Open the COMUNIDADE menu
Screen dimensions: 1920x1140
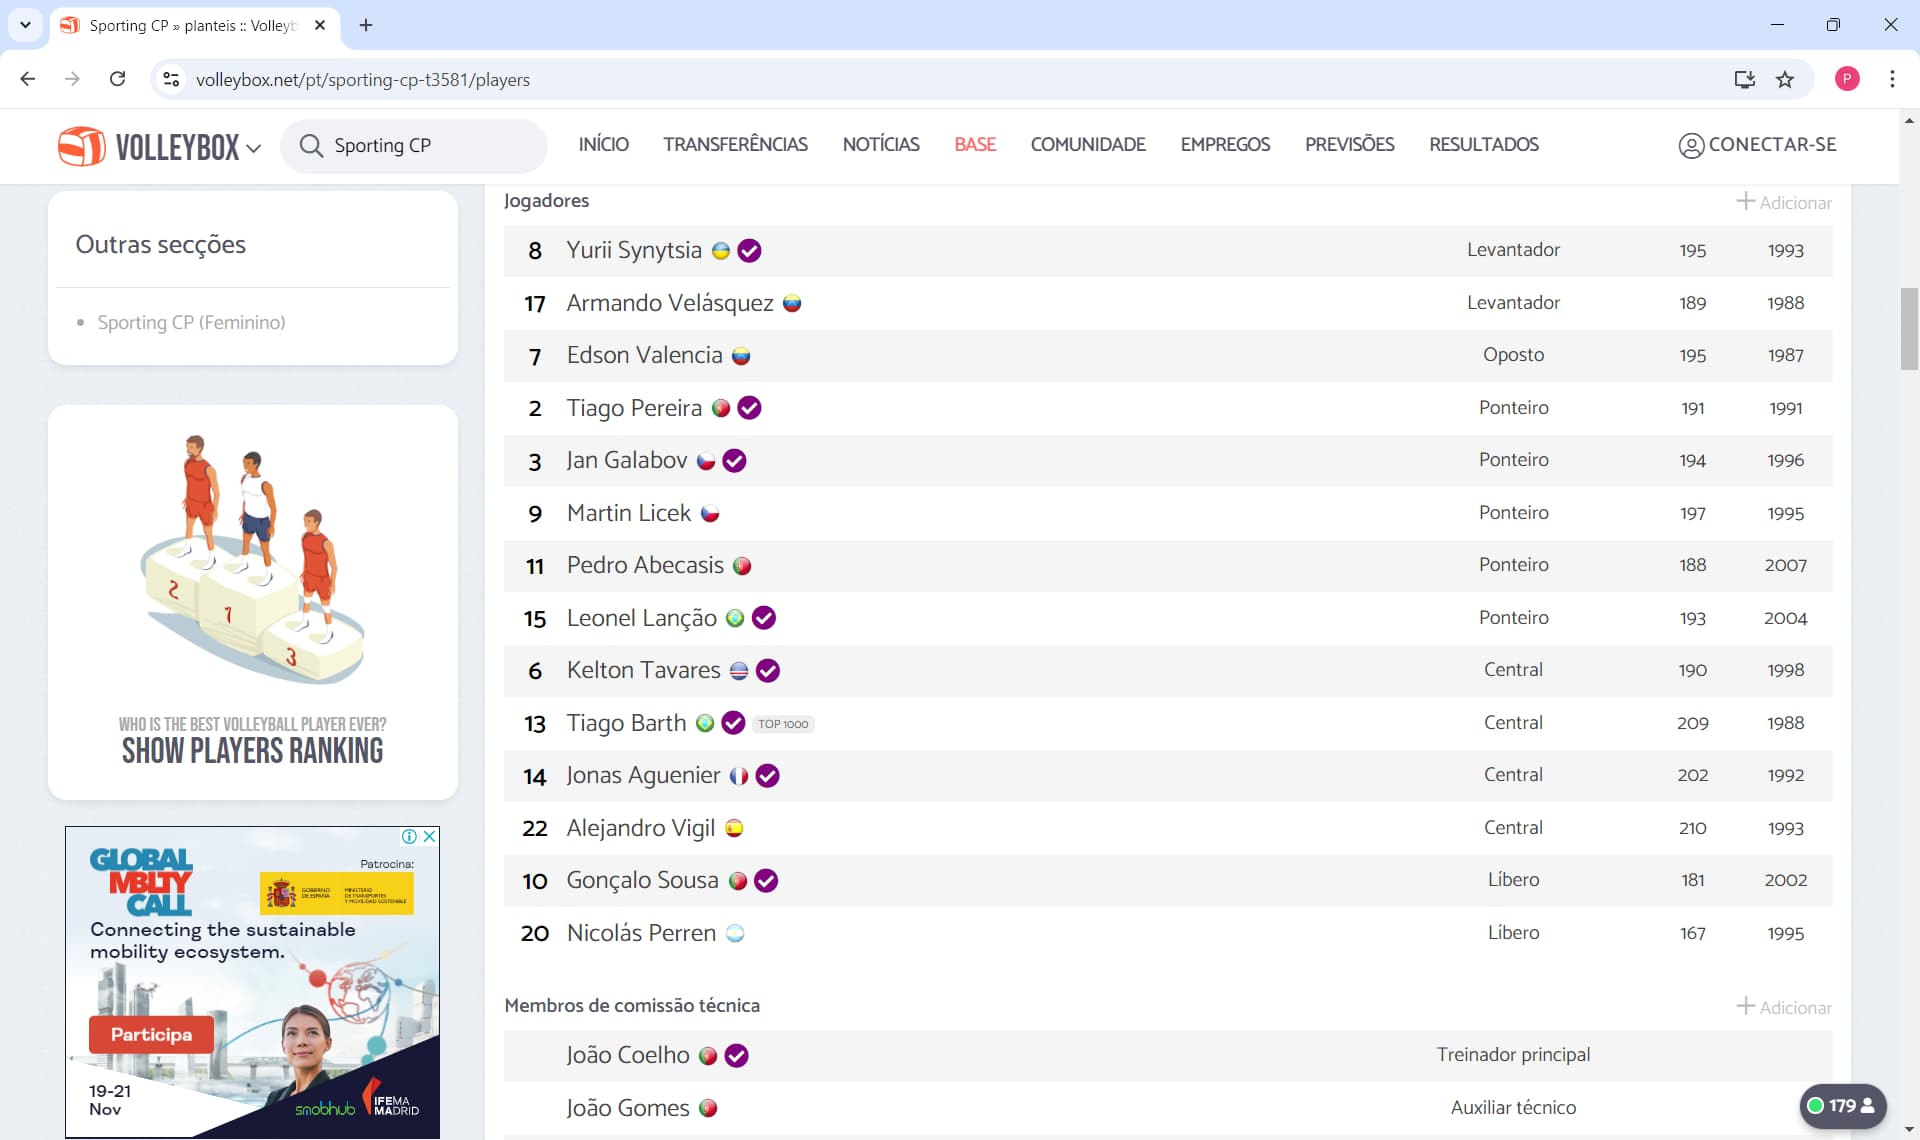pos(1088,145)
